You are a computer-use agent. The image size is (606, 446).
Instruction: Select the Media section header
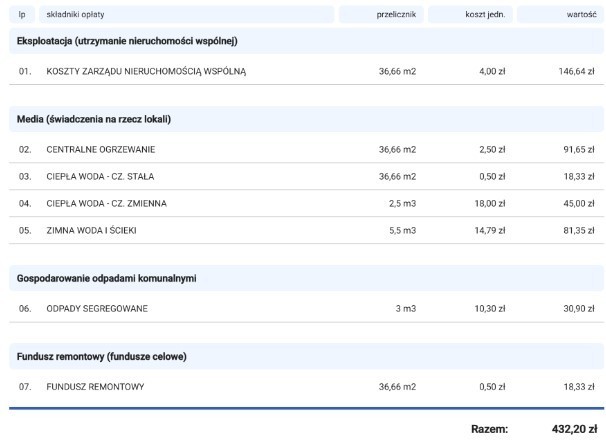[94, 119]
